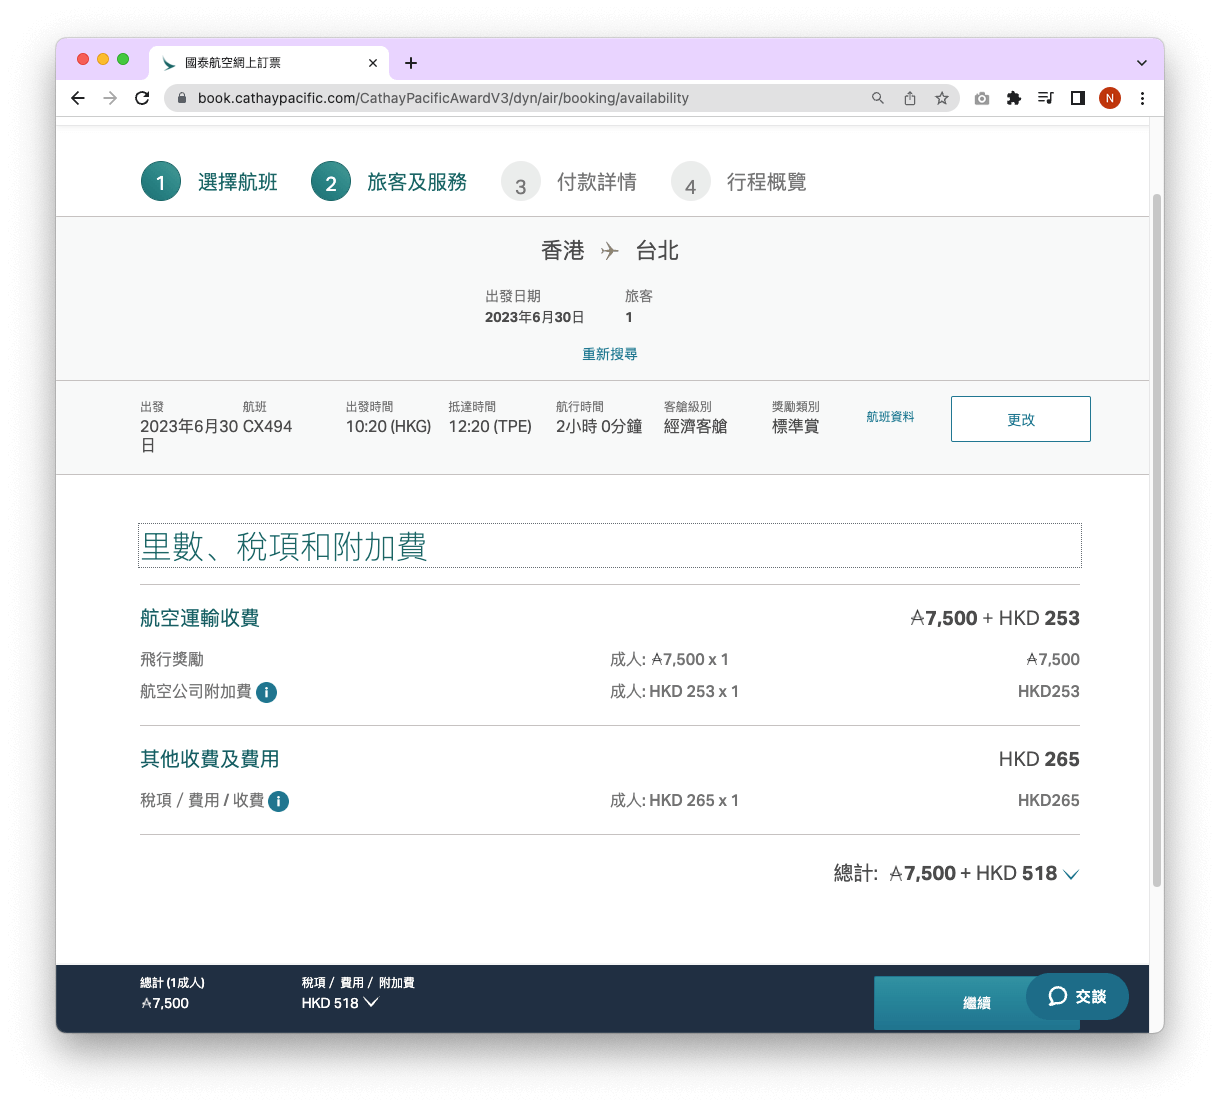This screenshot has height=1107, width=1220.
Task: Click departure time 10:20 (HKG)
Action: (x=389, y=426)
